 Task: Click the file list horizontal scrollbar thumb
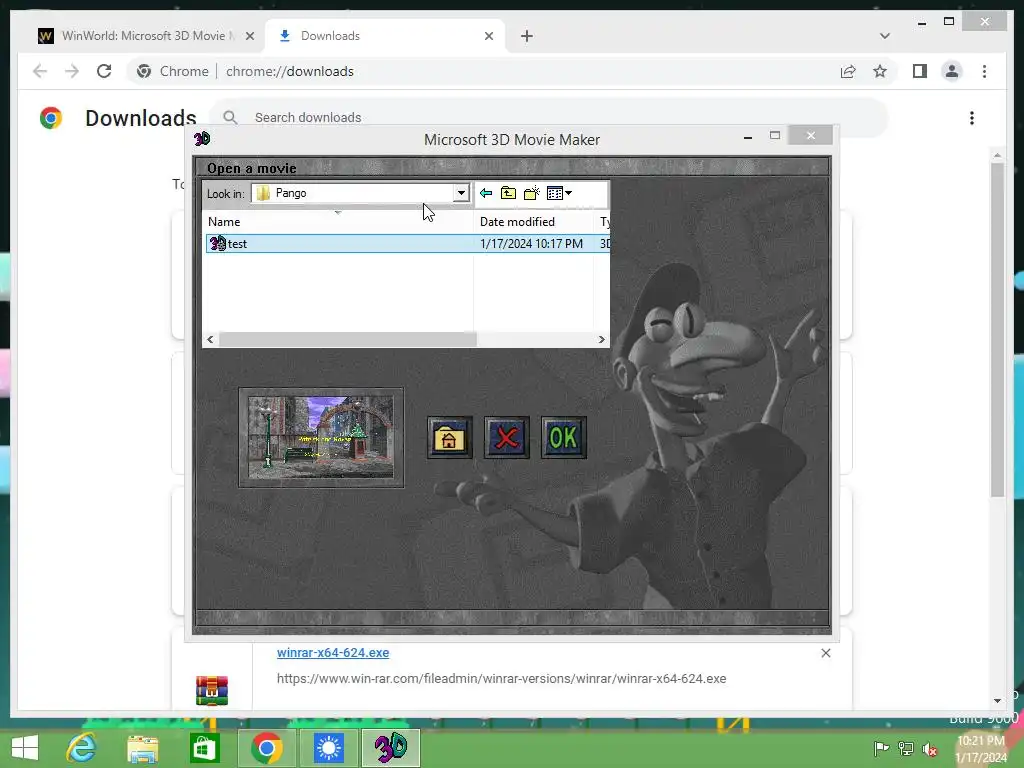347,339
